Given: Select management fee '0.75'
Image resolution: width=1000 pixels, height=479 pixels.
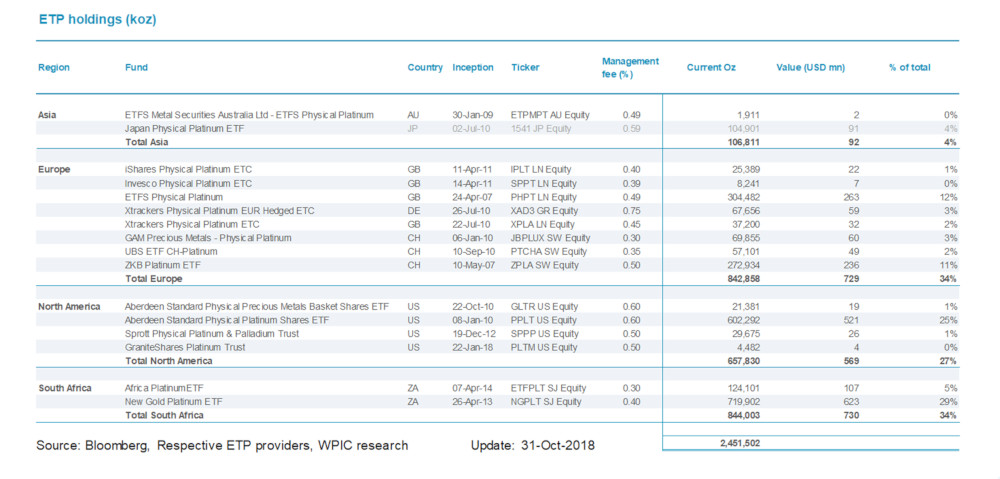Looking at the screenshot, I should pyautogui.click(x=631, y=210).
